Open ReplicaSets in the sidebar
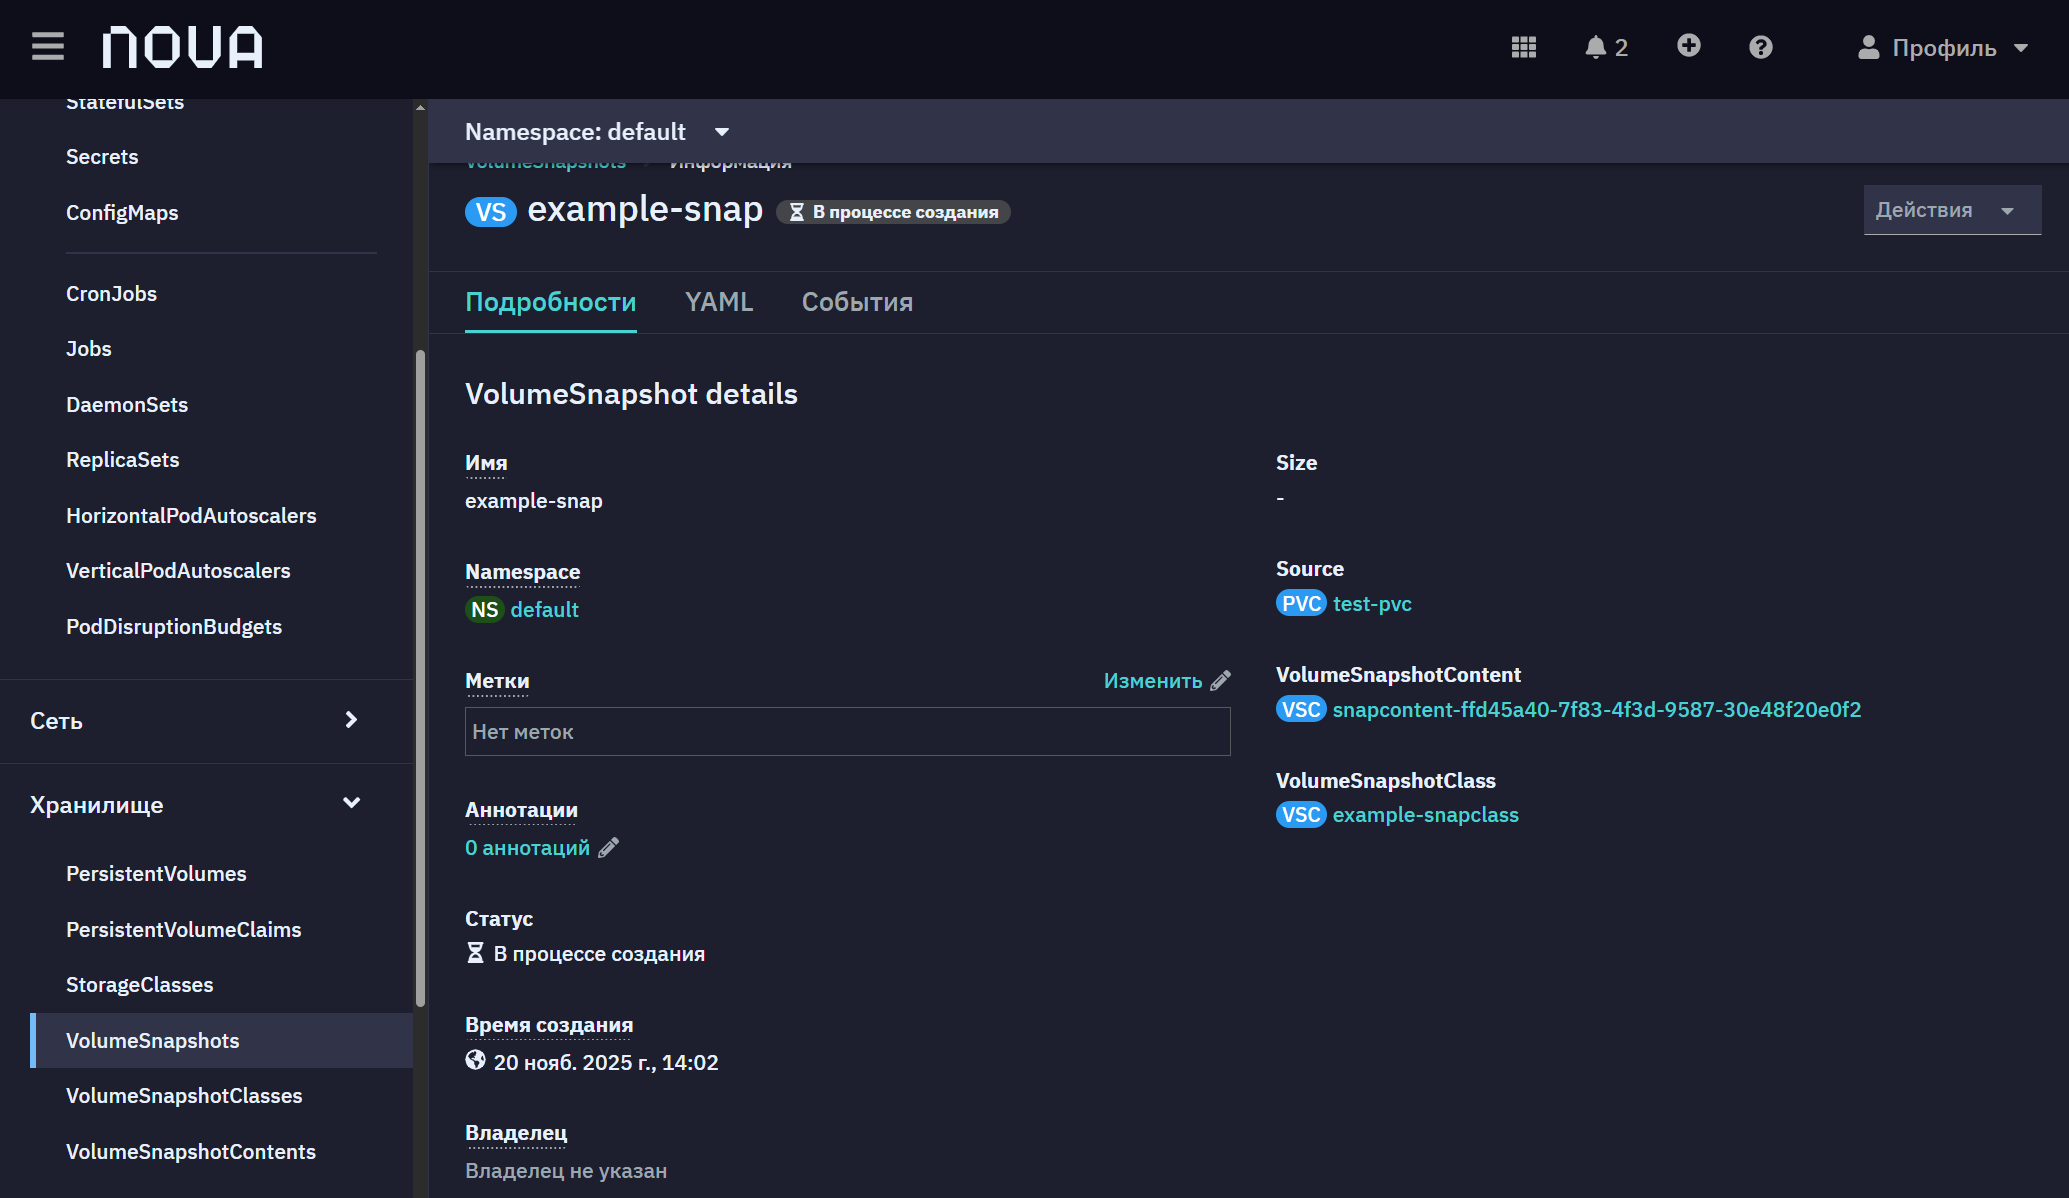Viewport: 2069px width, 1198px height. [123, 460]
